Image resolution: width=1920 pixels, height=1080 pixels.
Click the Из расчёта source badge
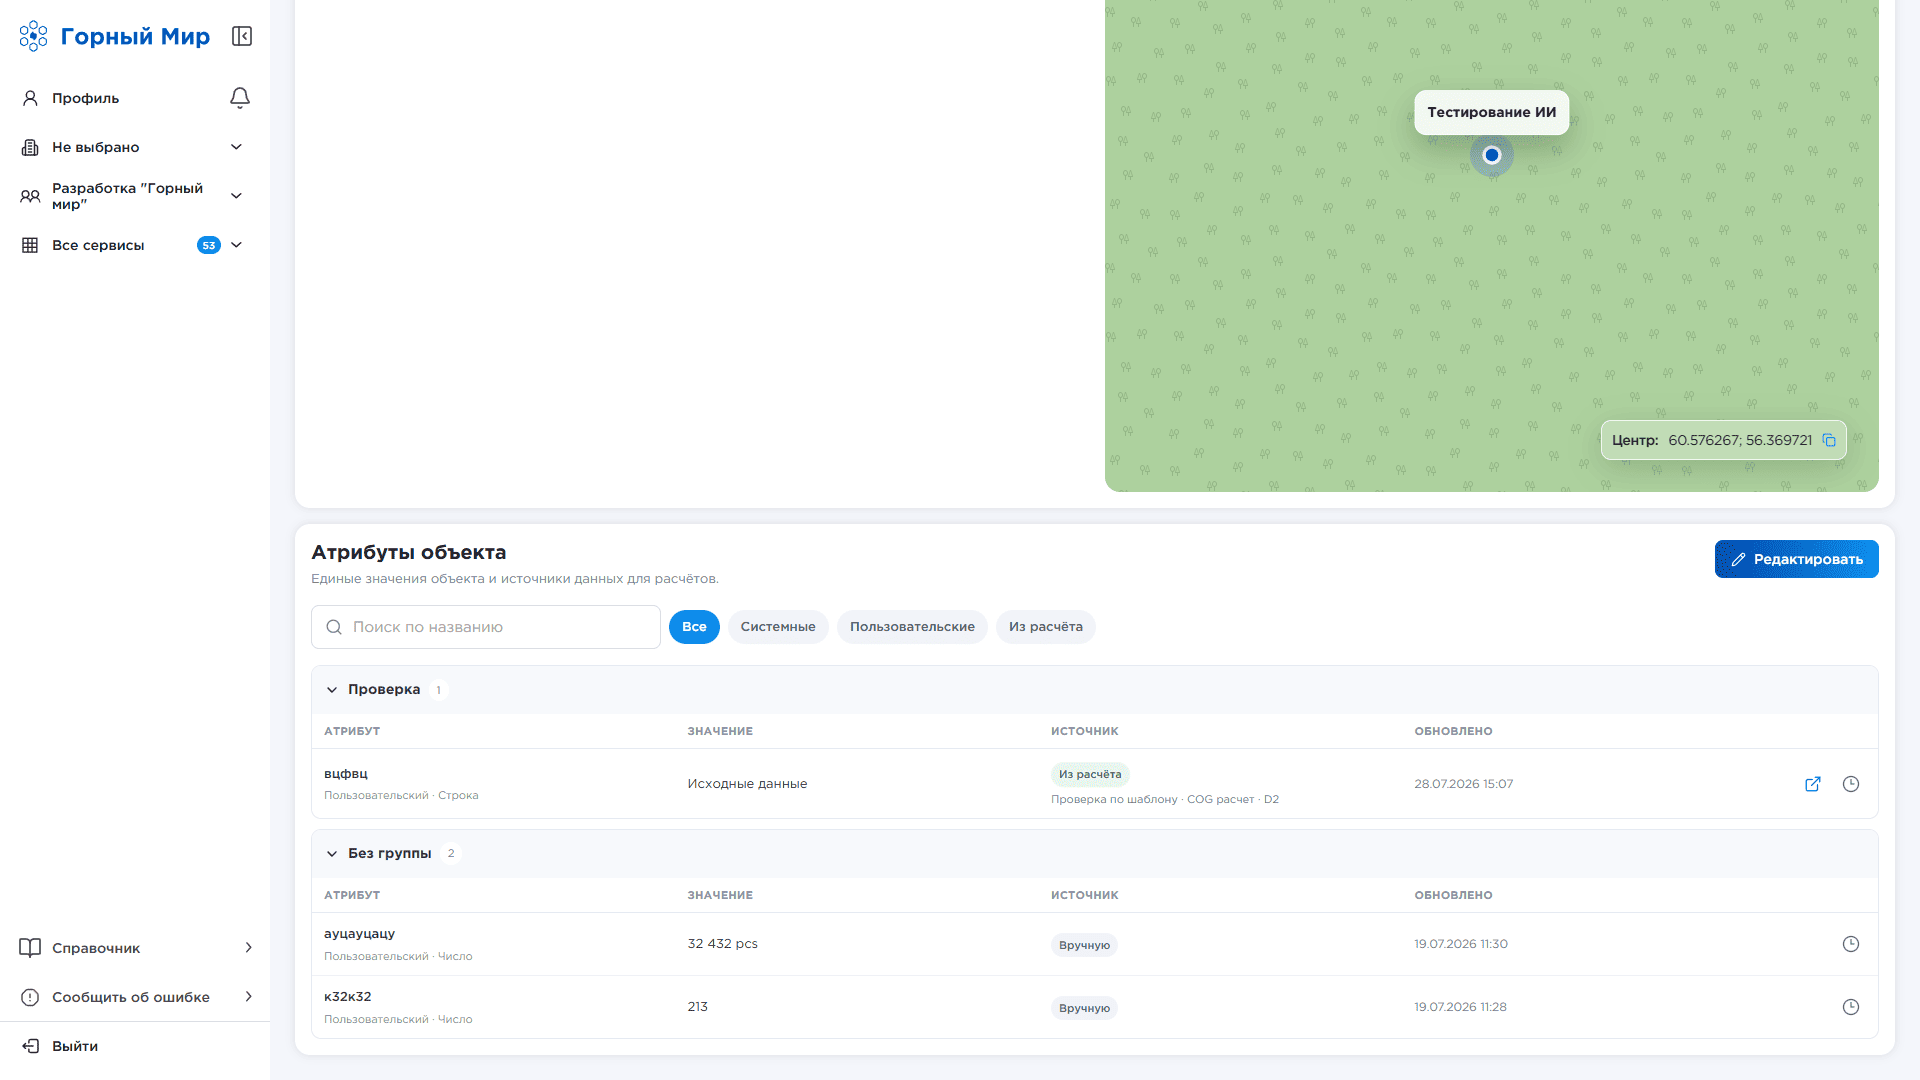(1090, 774)
